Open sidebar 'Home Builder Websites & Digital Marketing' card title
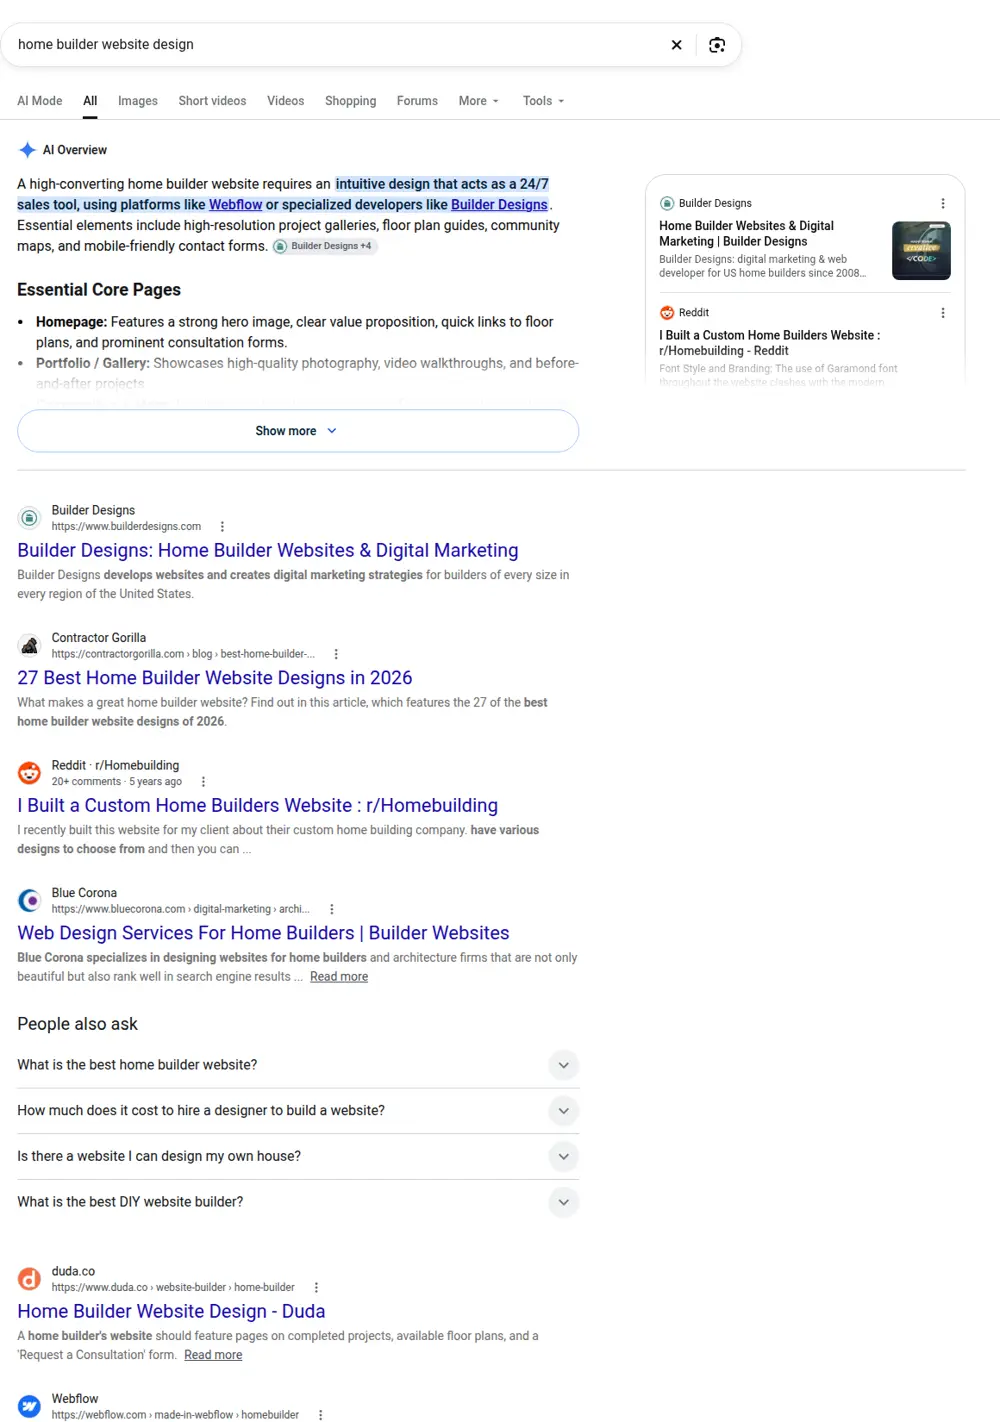Screen dimensions: 1000x1422 [x=746, y=234]
